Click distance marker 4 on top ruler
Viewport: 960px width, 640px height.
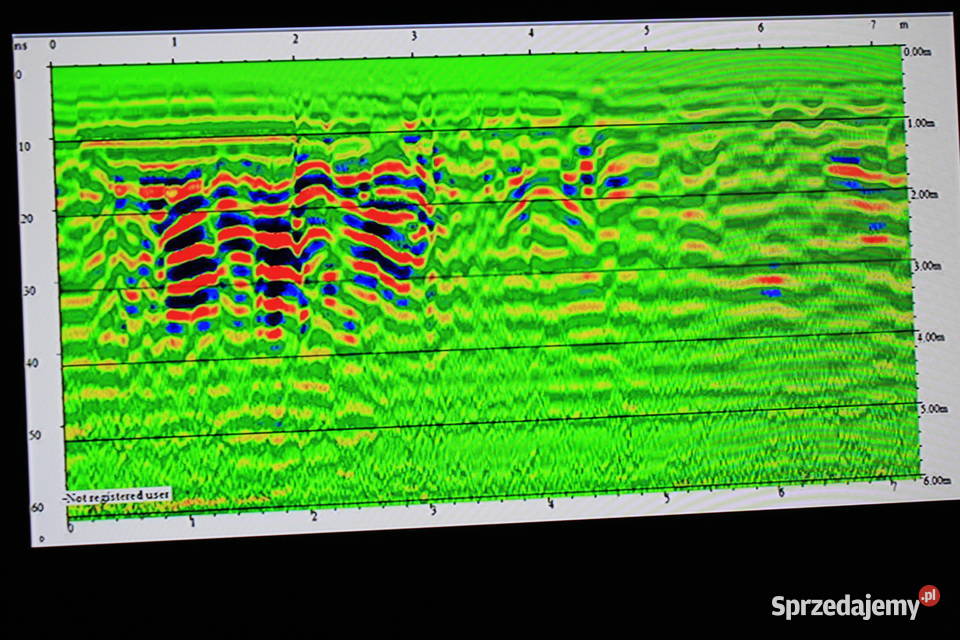pyautogui.click(x=531, y=32)
